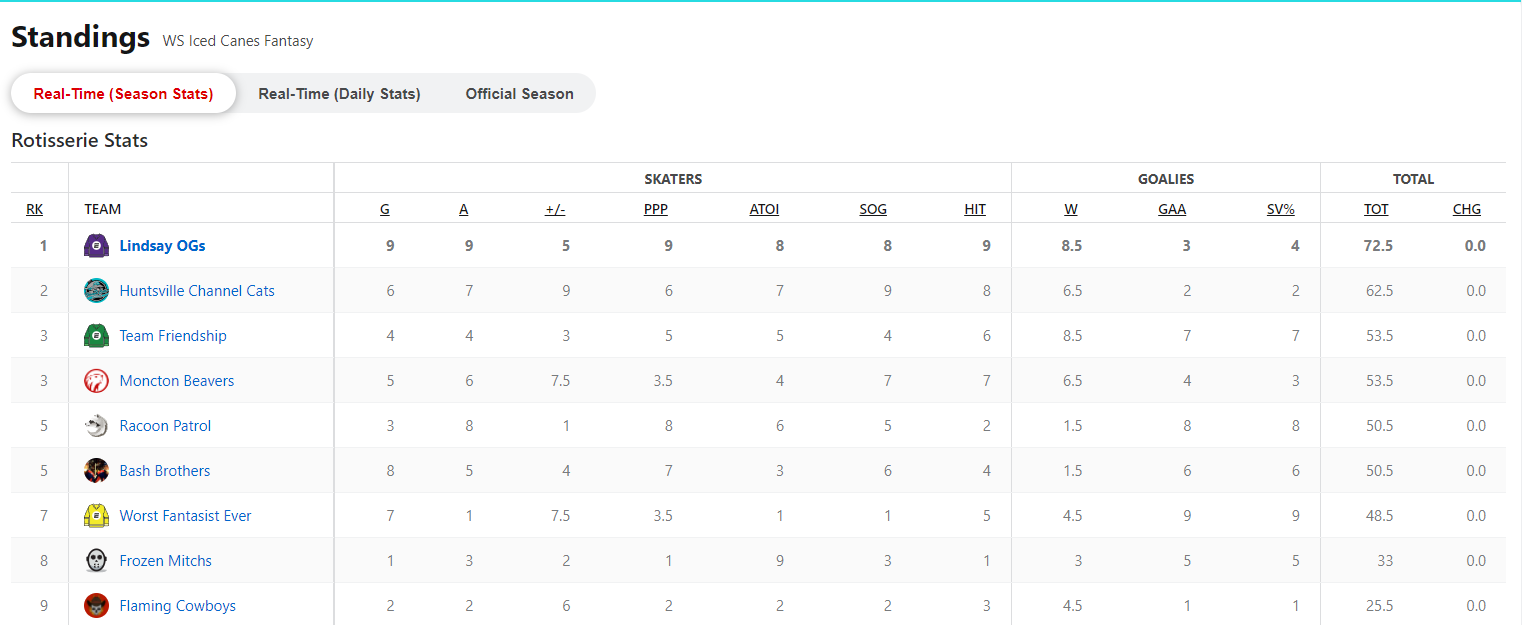This screenshot has height=625, width=1522.
Task: Sort by the SV% goalie column
Action: [x=1281, y=209]
